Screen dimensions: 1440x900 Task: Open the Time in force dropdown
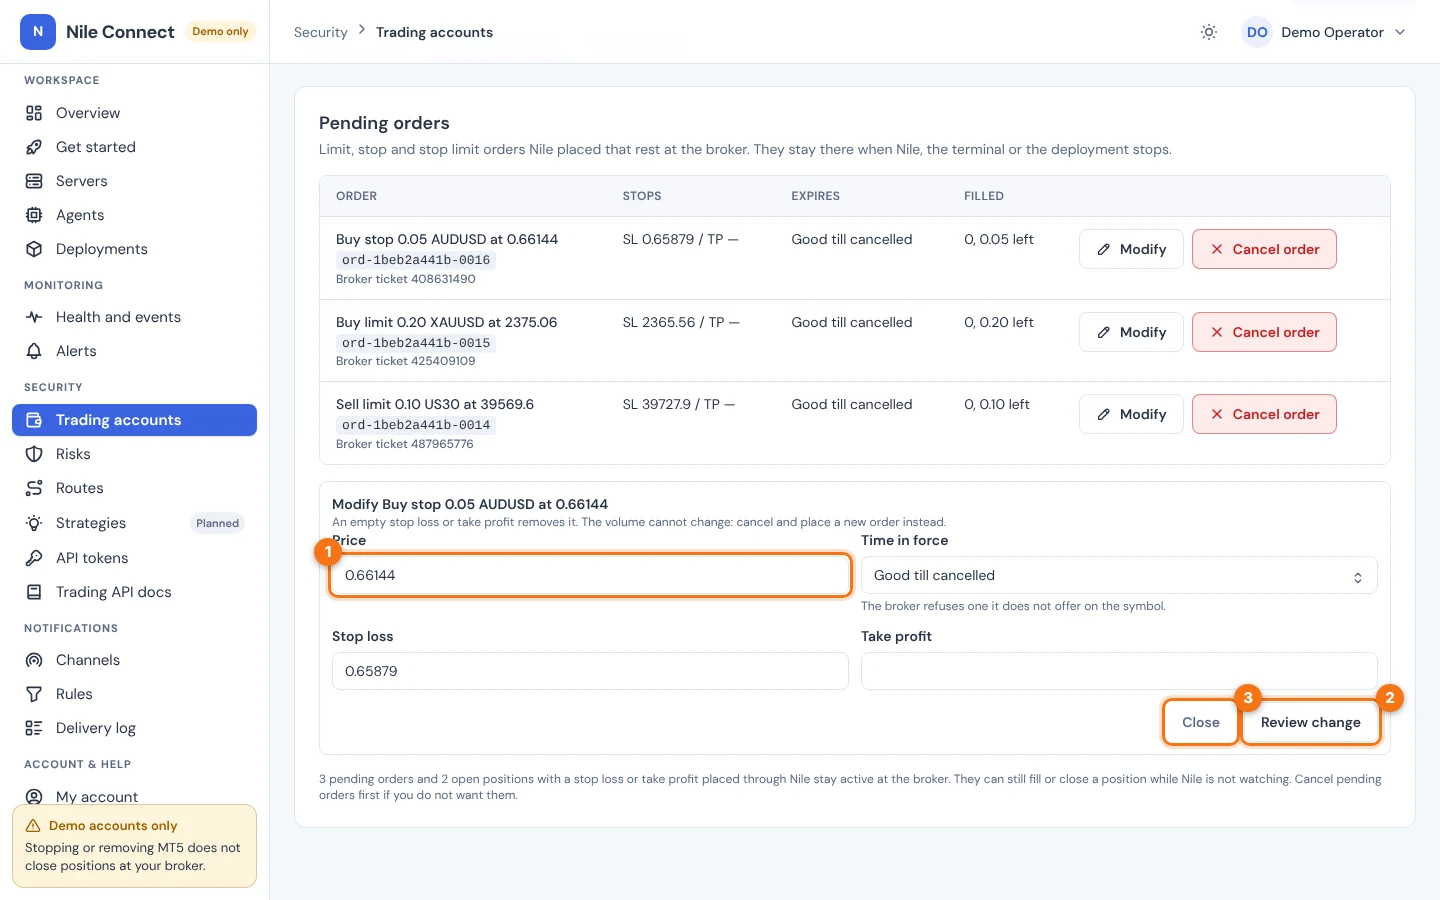coord(1119,575)
